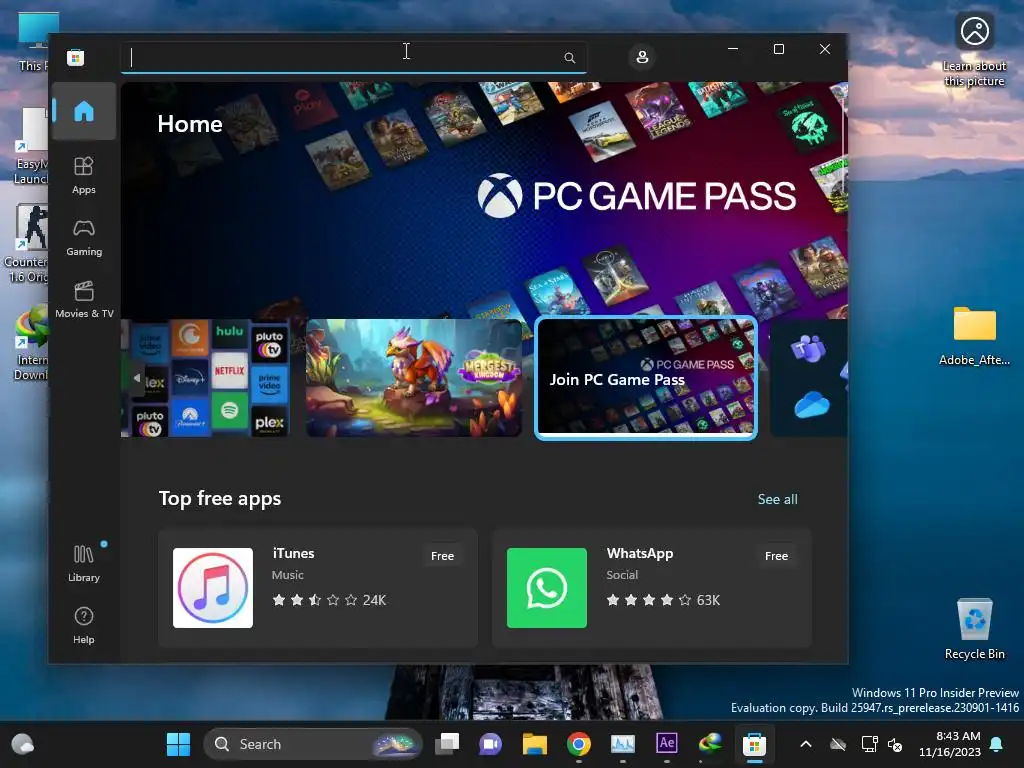Open the Windows Start menu
1024x768 pixels.
(x=178, y=744)
